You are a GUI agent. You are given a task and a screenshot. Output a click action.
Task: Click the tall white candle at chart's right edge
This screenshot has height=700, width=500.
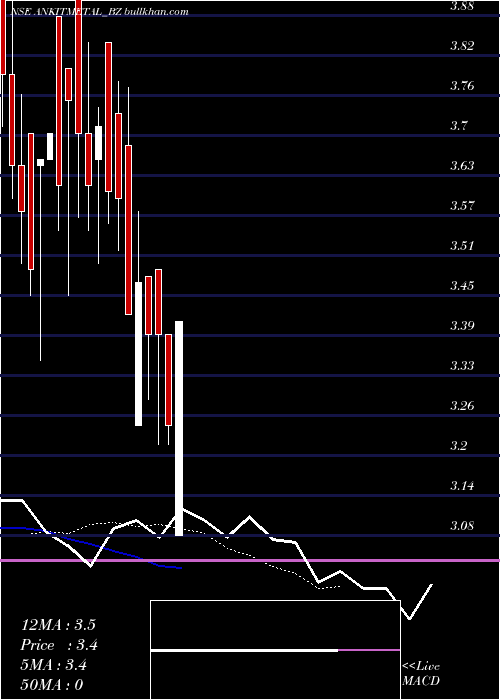179,428
